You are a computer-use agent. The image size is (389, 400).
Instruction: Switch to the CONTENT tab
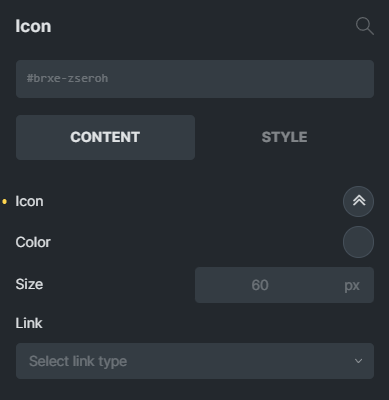click(105, 137)
